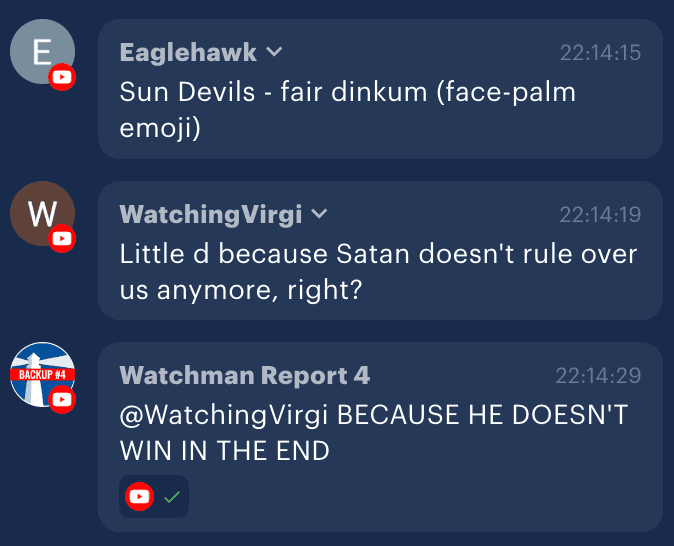
Task: Click YouTube badge on Watchman Report avatar
Action: point(62,399)
